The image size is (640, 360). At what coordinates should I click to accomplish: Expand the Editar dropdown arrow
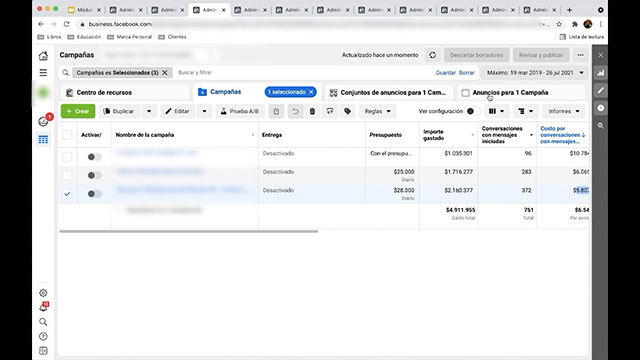204,111
